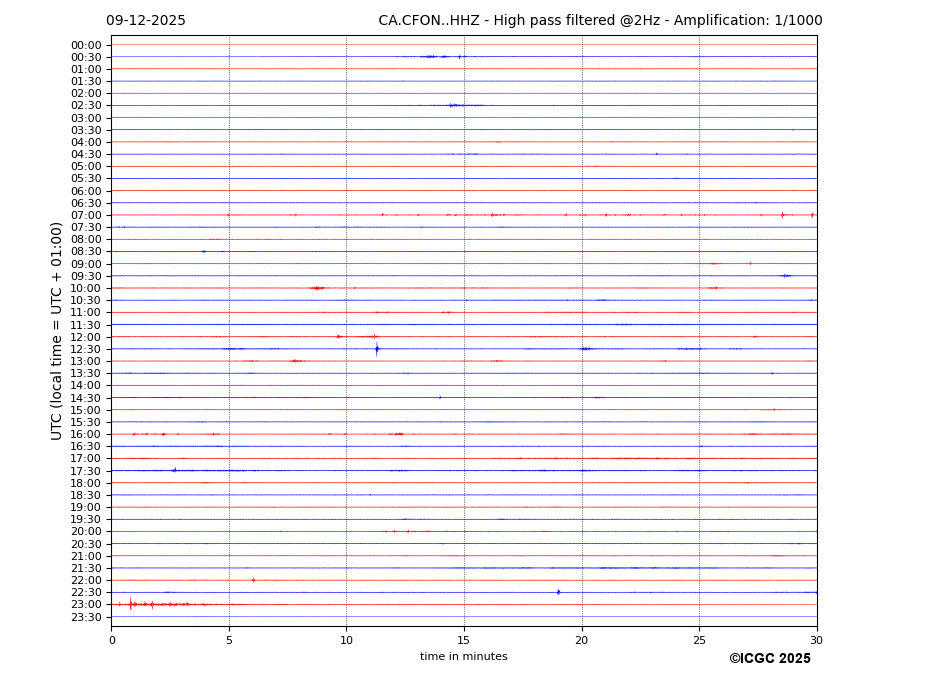Click the UTC local time y-axis label
Image resolution: width=927 pixels, height=696 pixels.
pyautogui.click(x=57, y=330)
